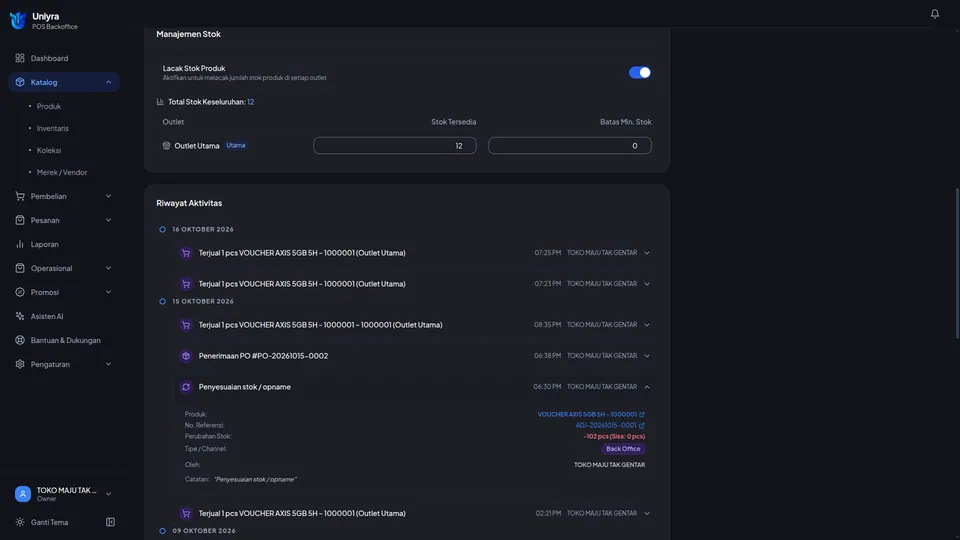Open external link icon beside ADJ-20261015-0001
Screen dimensions: 960x540
[642, 426]
